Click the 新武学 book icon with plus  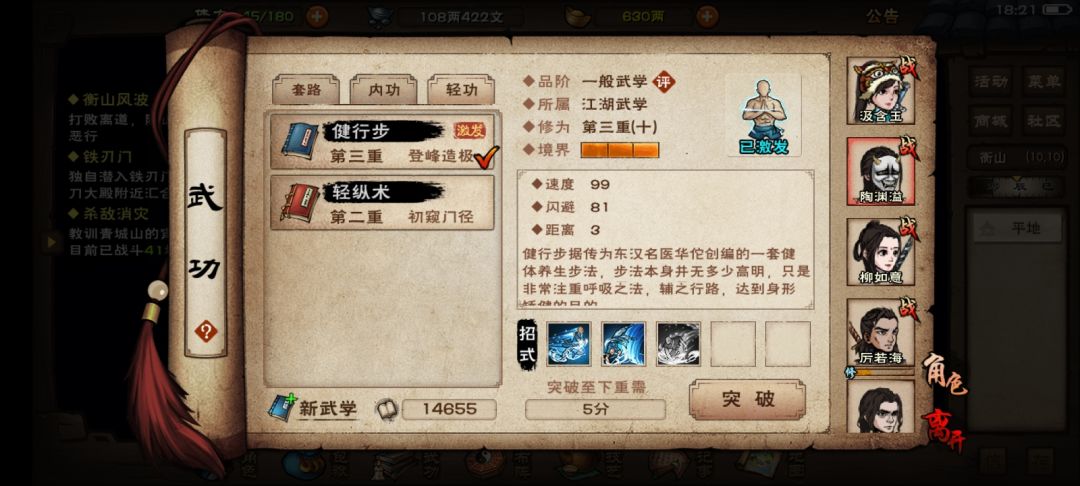coord(281,408)
